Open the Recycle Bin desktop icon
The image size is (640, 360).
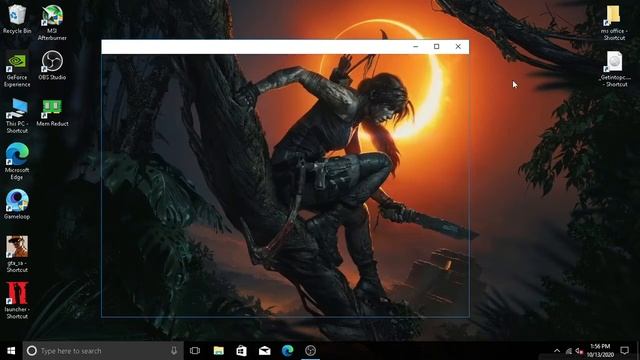pos(17,19)
